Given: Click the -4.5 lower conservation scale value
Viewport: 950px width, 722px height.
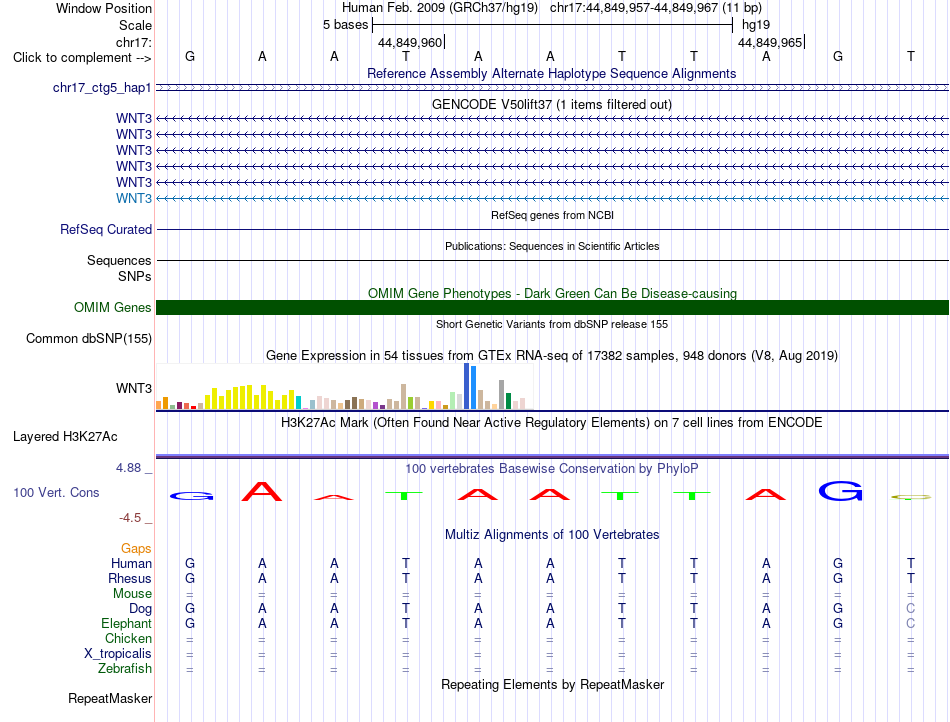Looking at the screenshot, I should pos(130,518).
